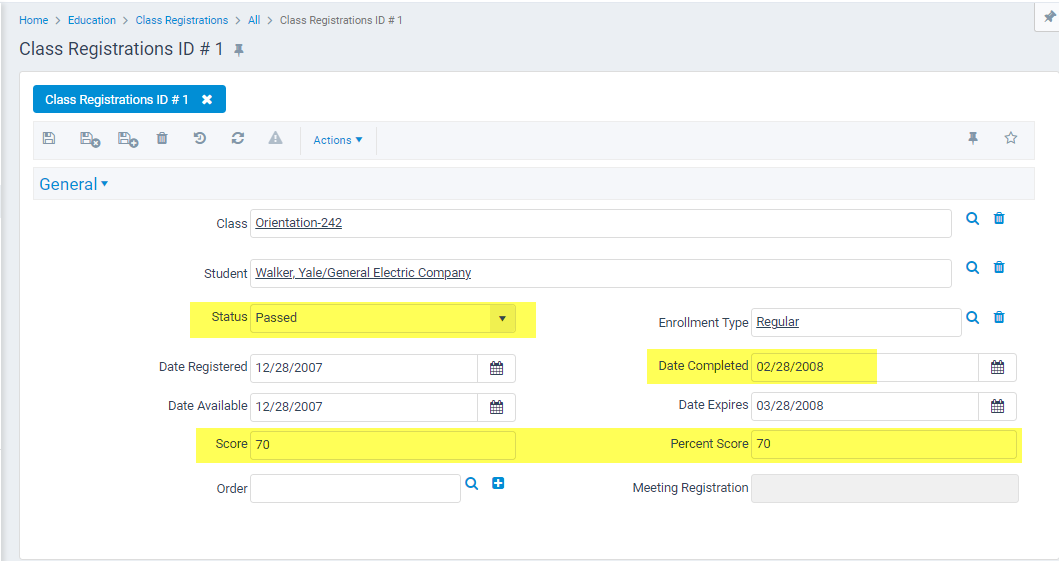Clear the Class field with trash icon
The height and width of the screenshot is (561, 1059).
(x=999, y=218)
